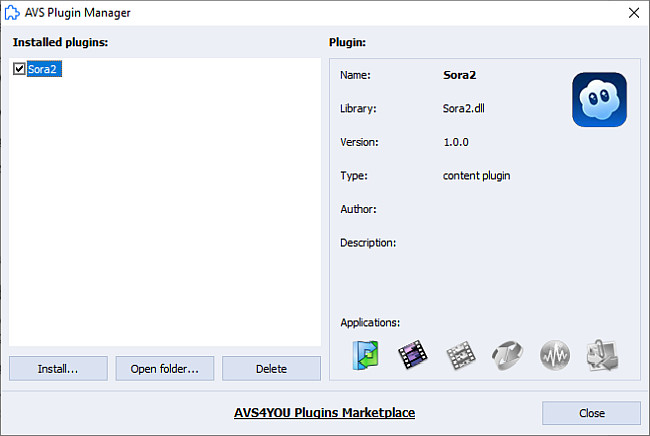Delete the selected plugin
Viewport: 650px width, 436px height.
(x=271, y=368)
